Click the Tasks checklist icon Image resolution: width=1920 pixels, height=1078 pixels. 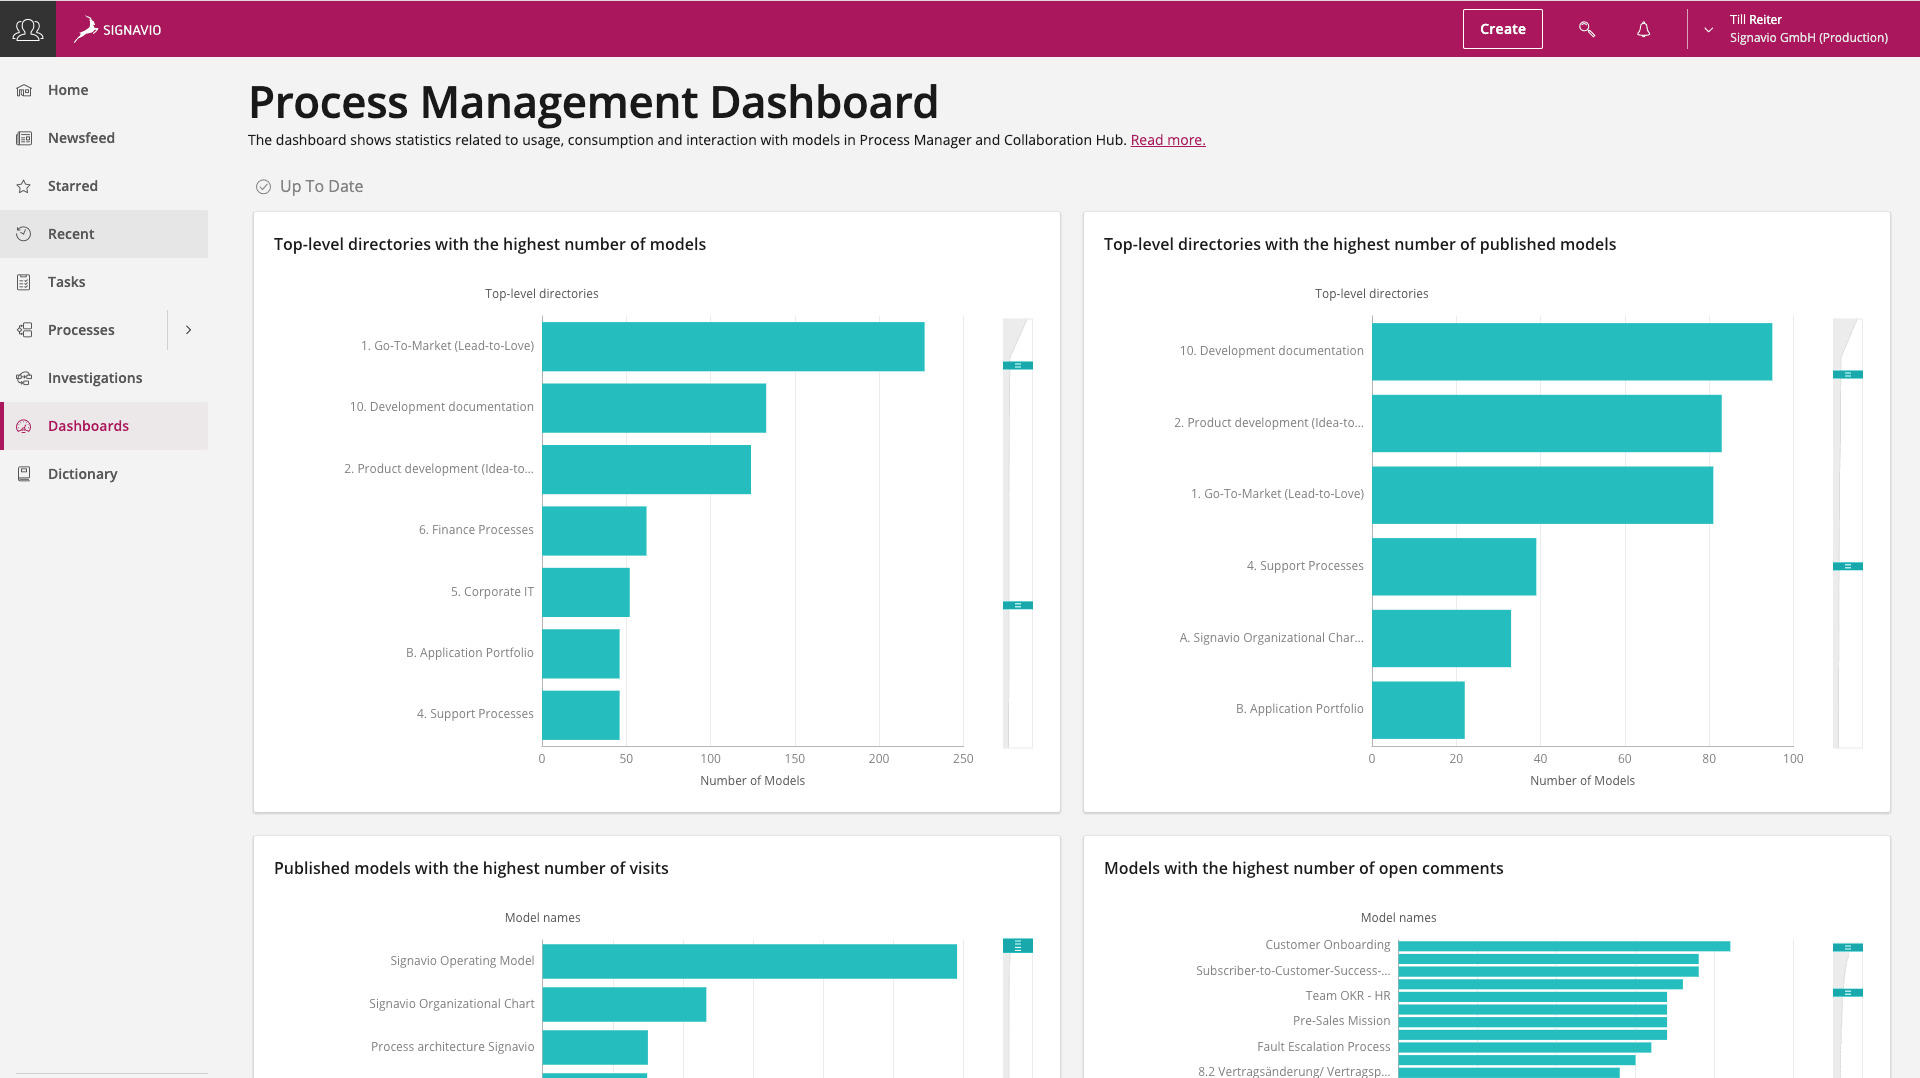point(24,282)
